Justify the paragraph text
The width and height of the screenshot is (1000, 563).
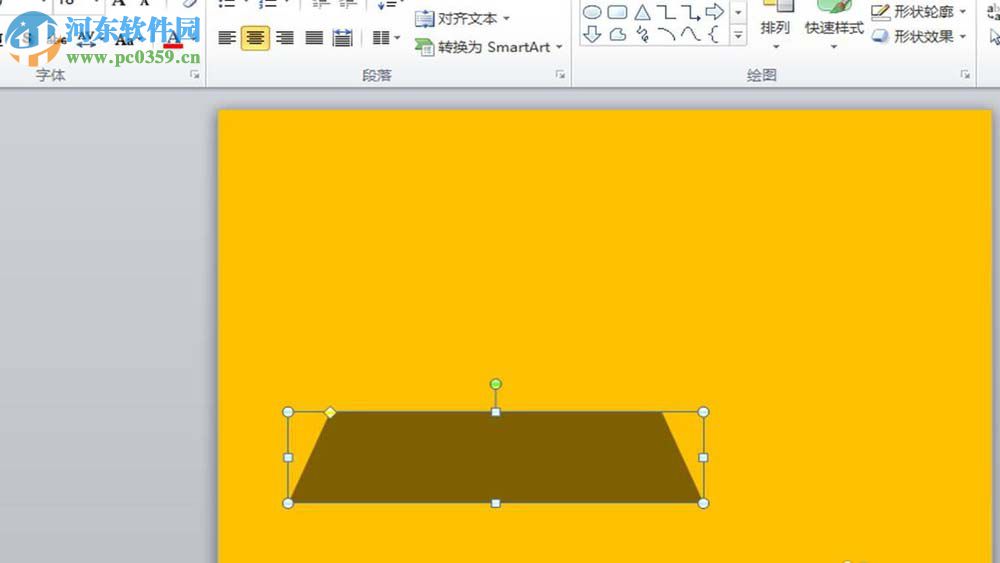click(314, 38)
